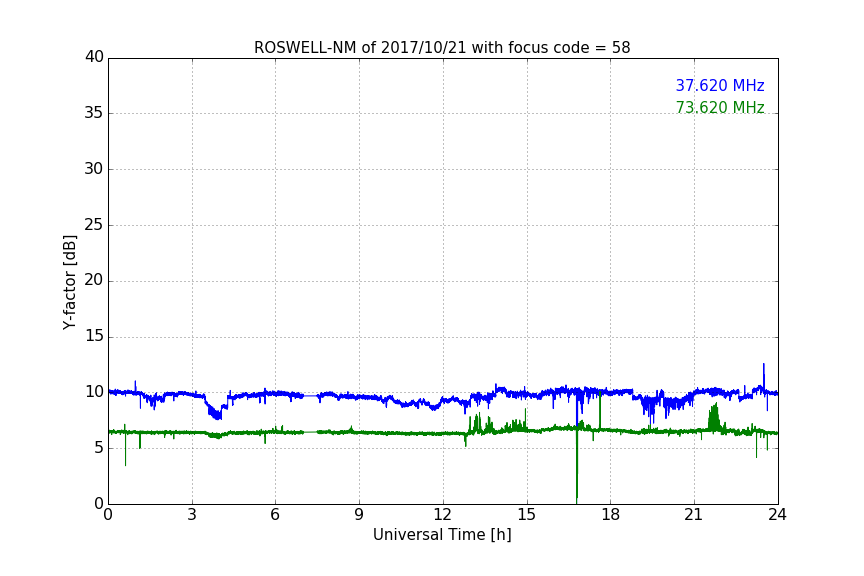864x576 pixels.
Task: Click the y-axis tick label '40'
Action: tap(94, 57)
